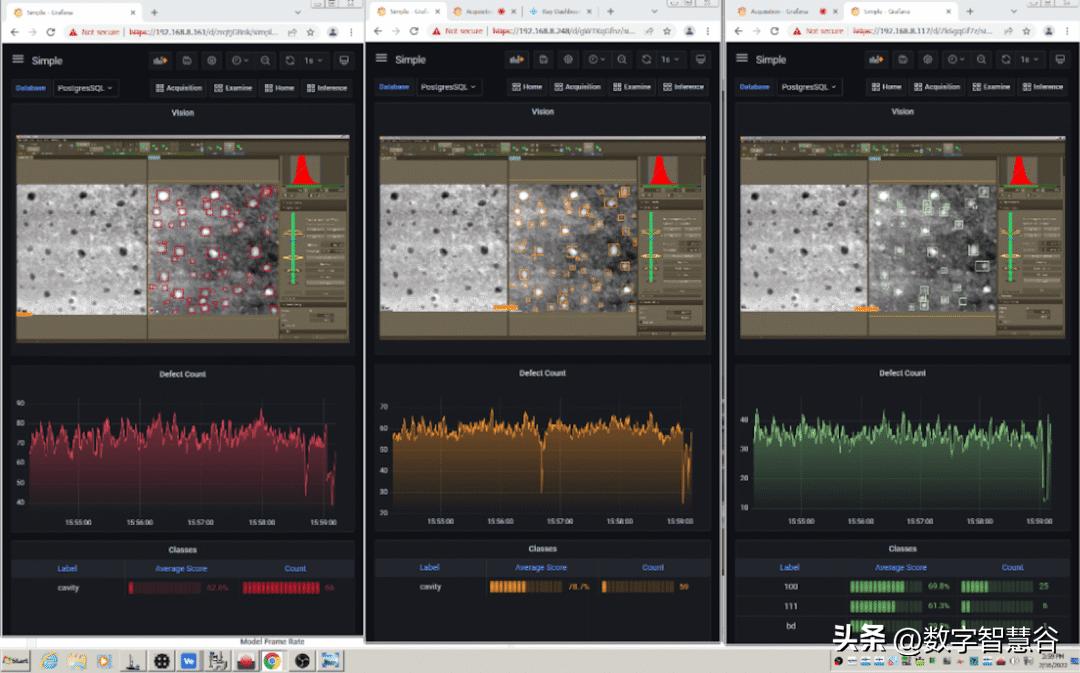Open Acquisition dashboard link in the middle window

click(x=578, y=87)
